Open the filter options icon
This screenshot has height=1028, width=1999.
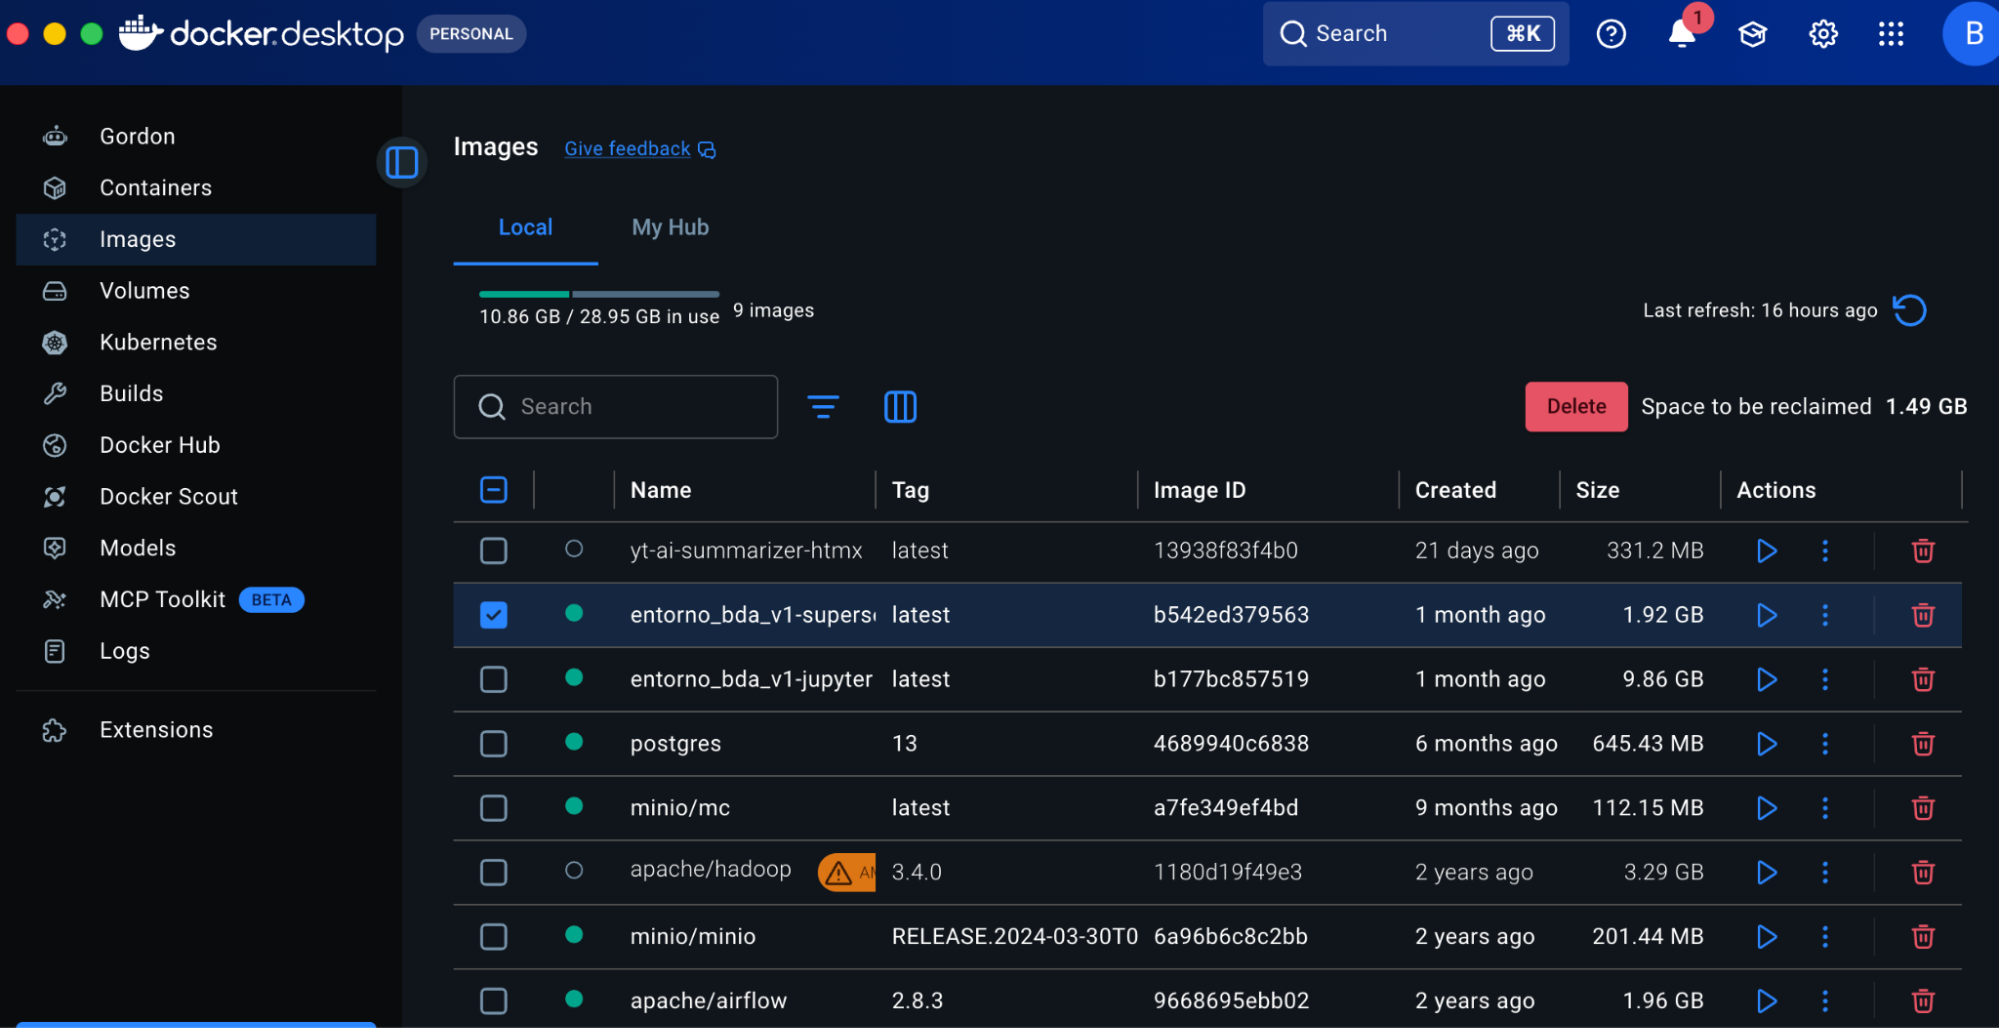823,407
